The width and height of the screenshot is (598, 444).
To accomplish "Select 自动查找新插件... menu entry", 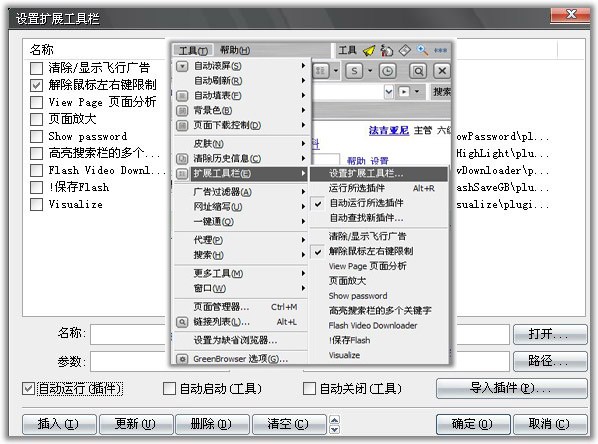I will click(x=379, y=218).
